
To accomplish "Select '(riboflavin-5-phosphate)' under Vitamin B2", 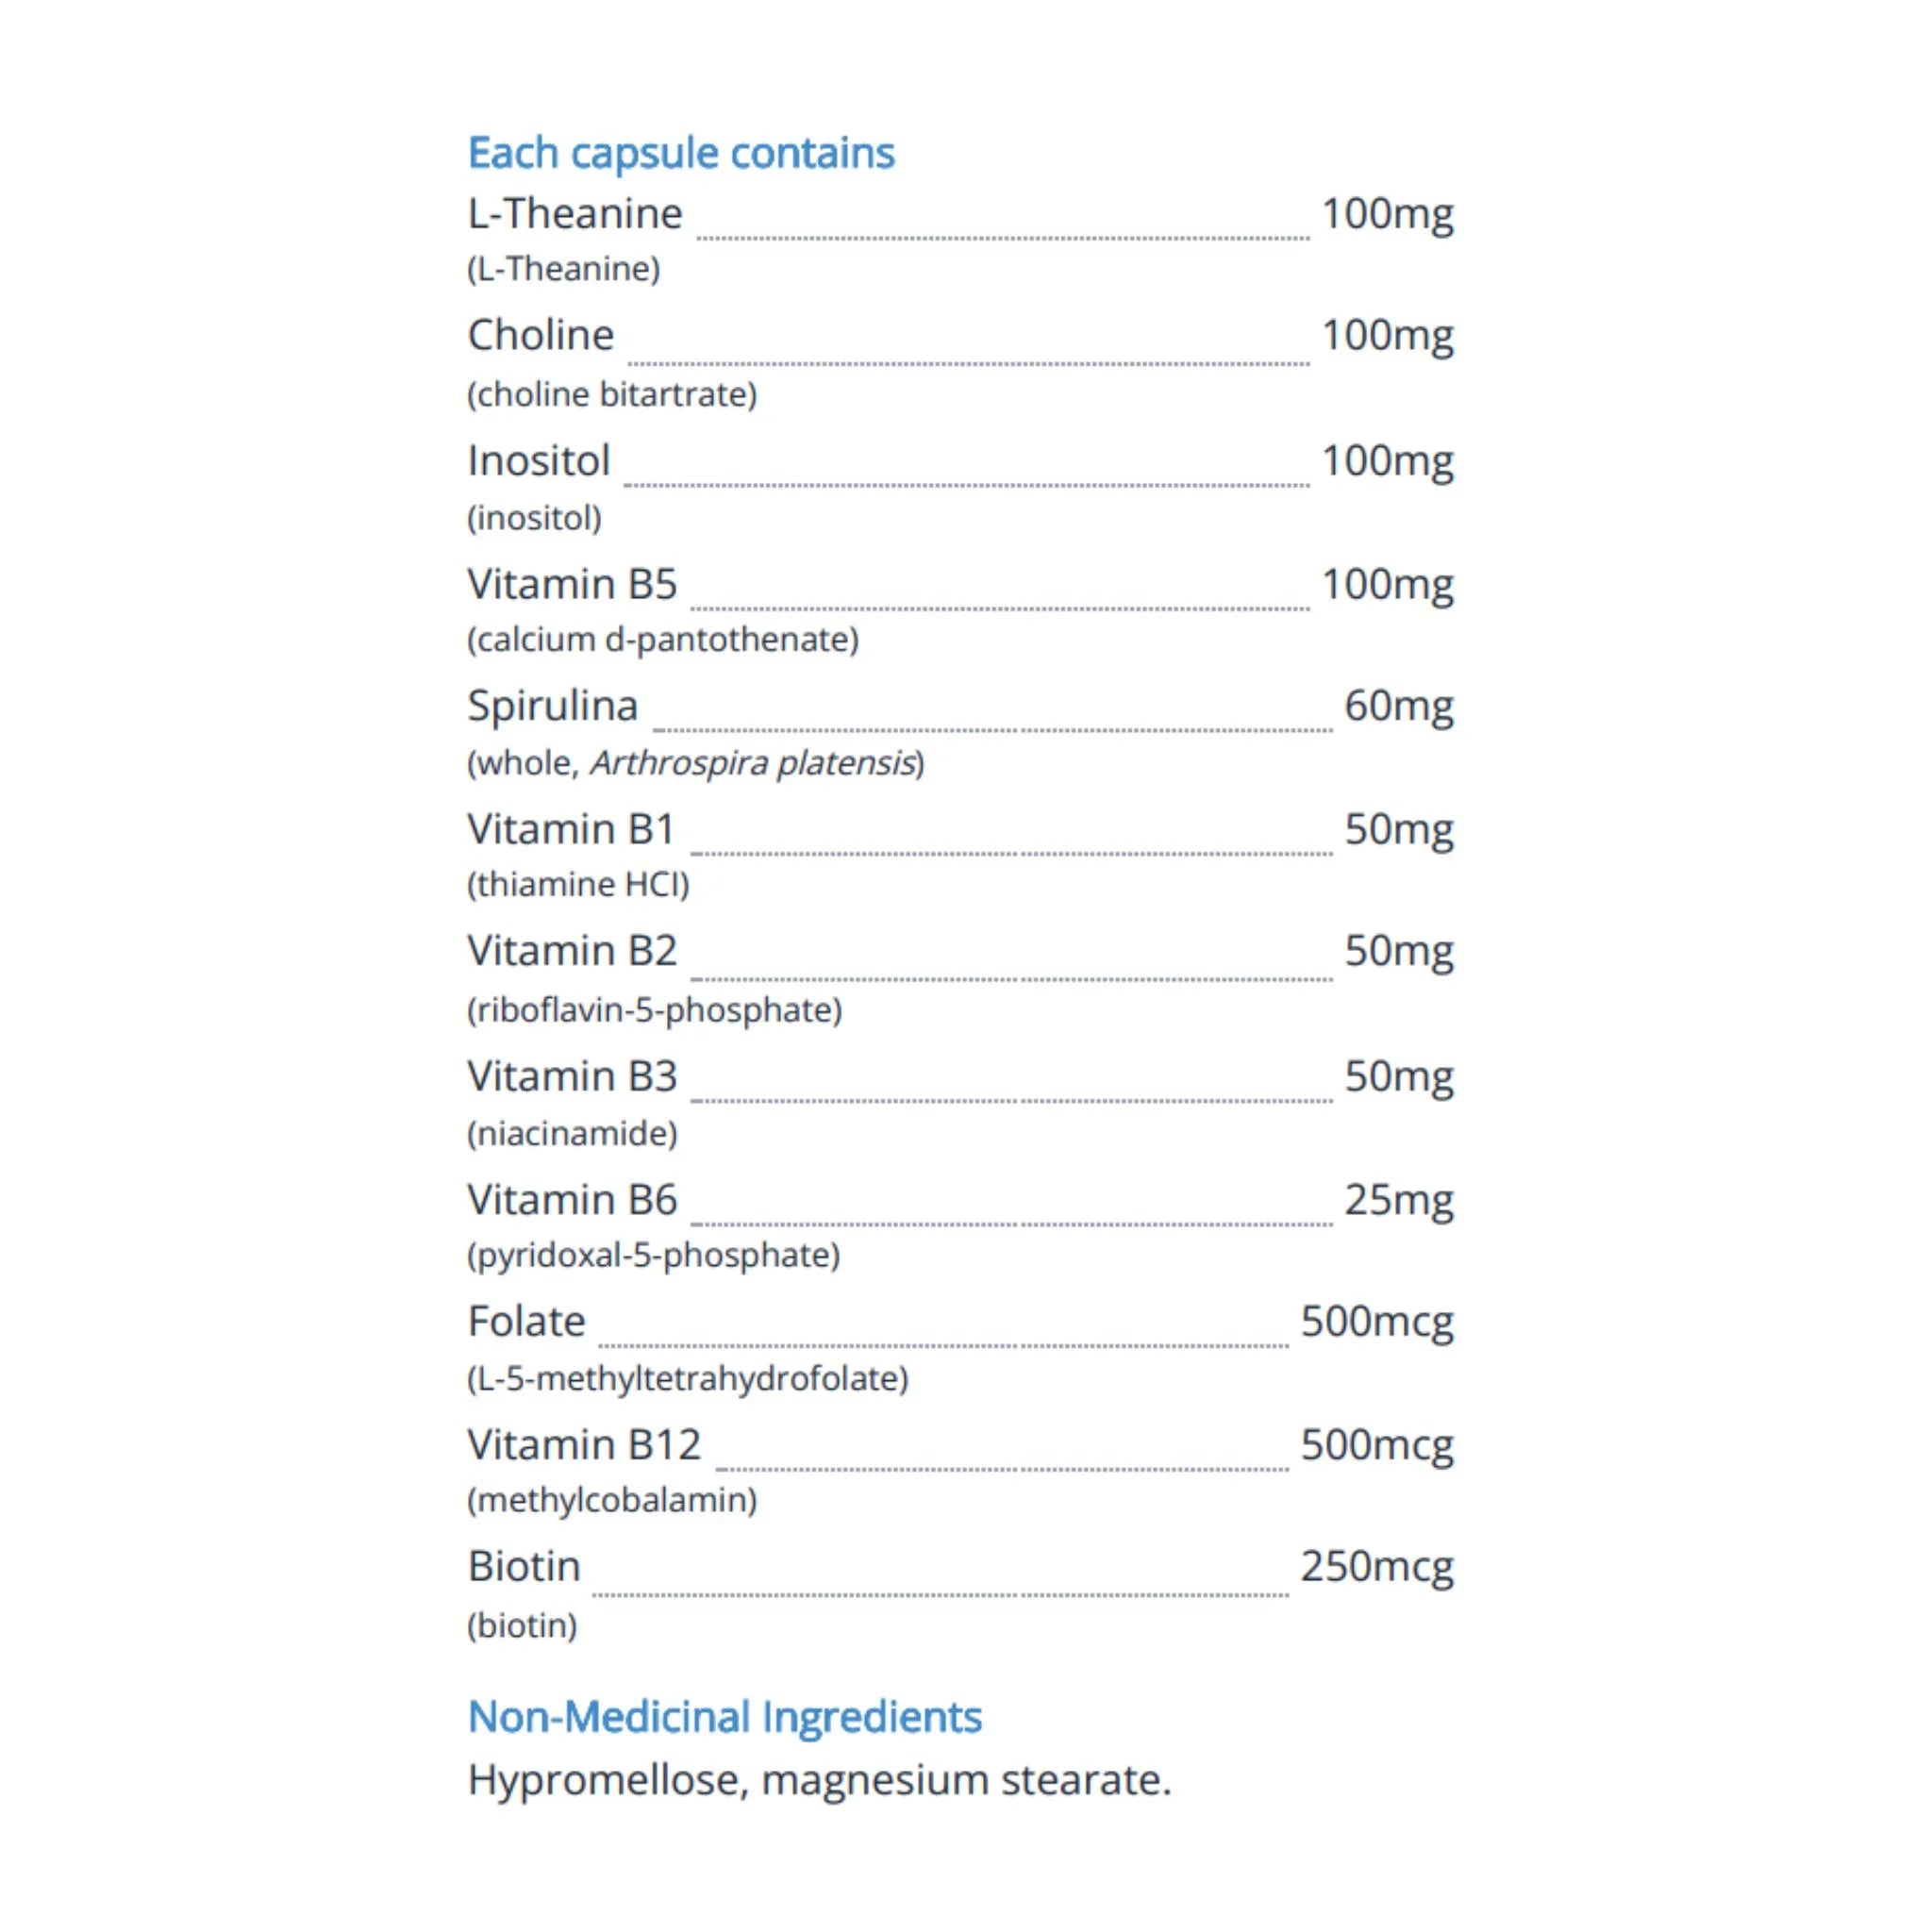I will coord(655,1010).
